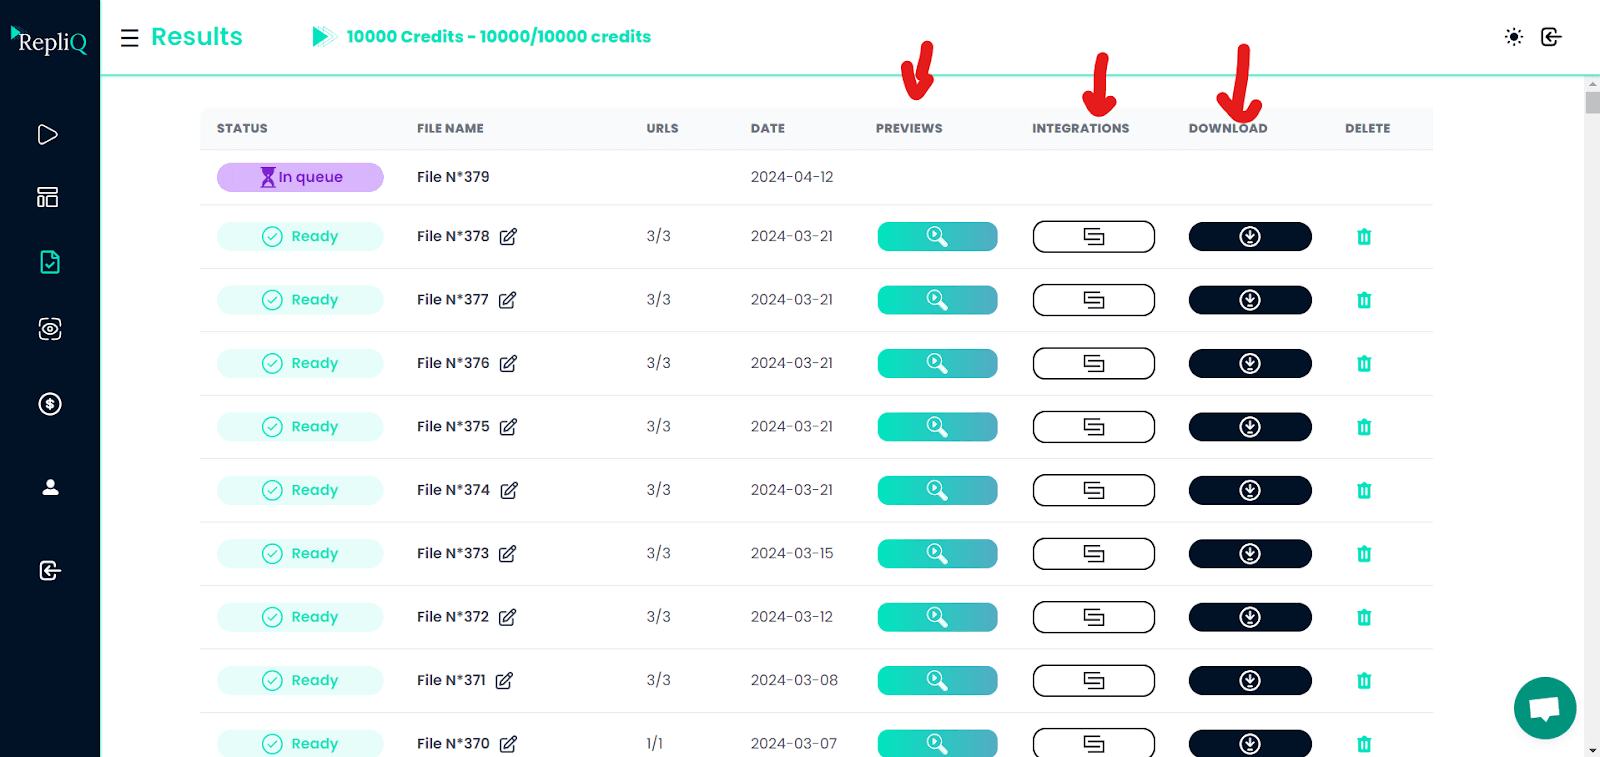
Task: Rename File N°373 using edit icon
Action: (508, 554)
